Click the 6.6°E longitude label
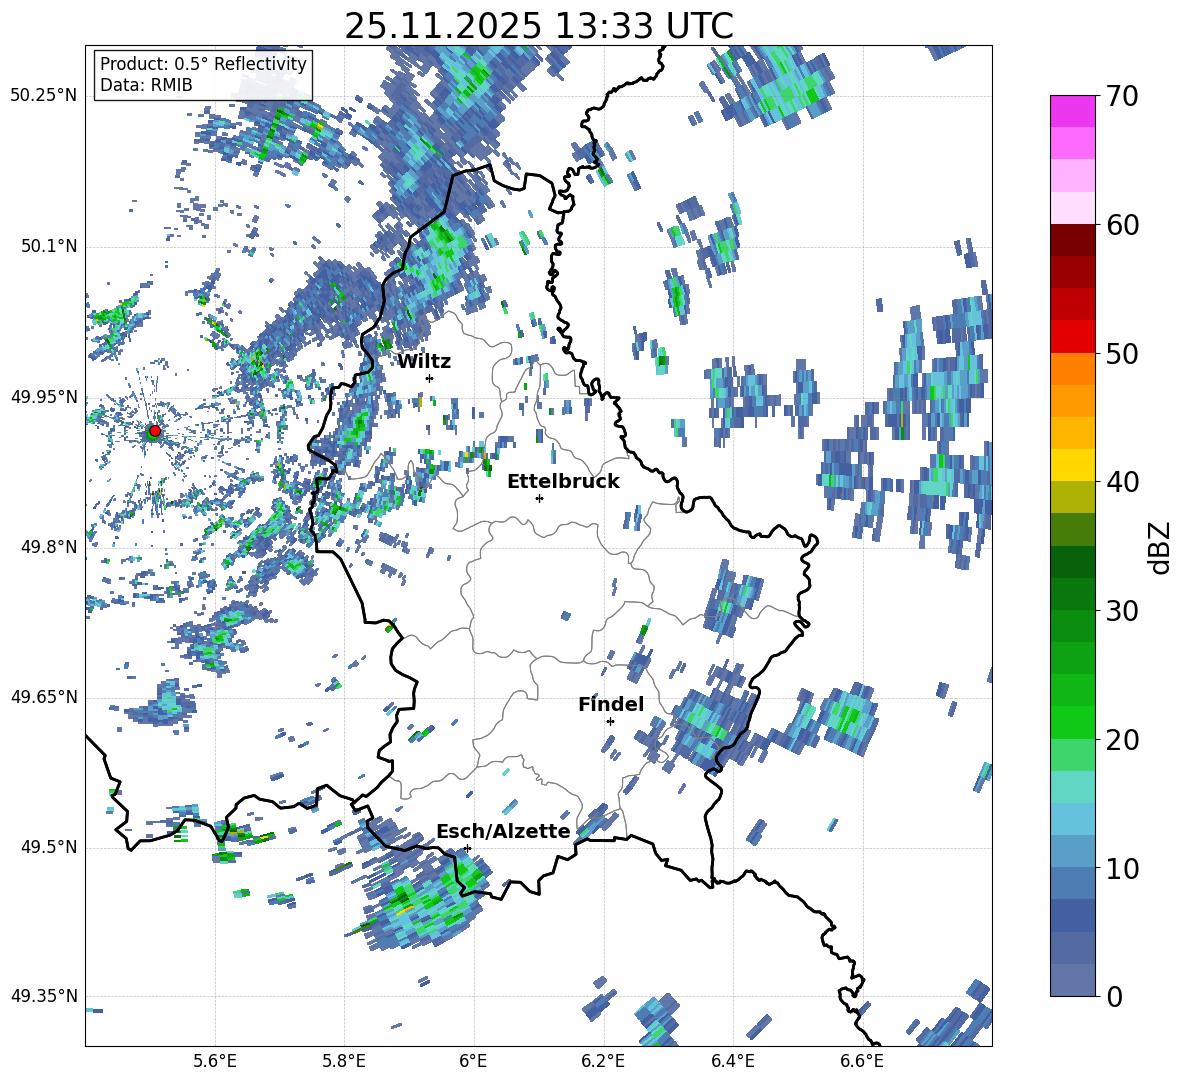Image resolution: width=1184 pixels, height=1081 pixels. (862, 1061)
